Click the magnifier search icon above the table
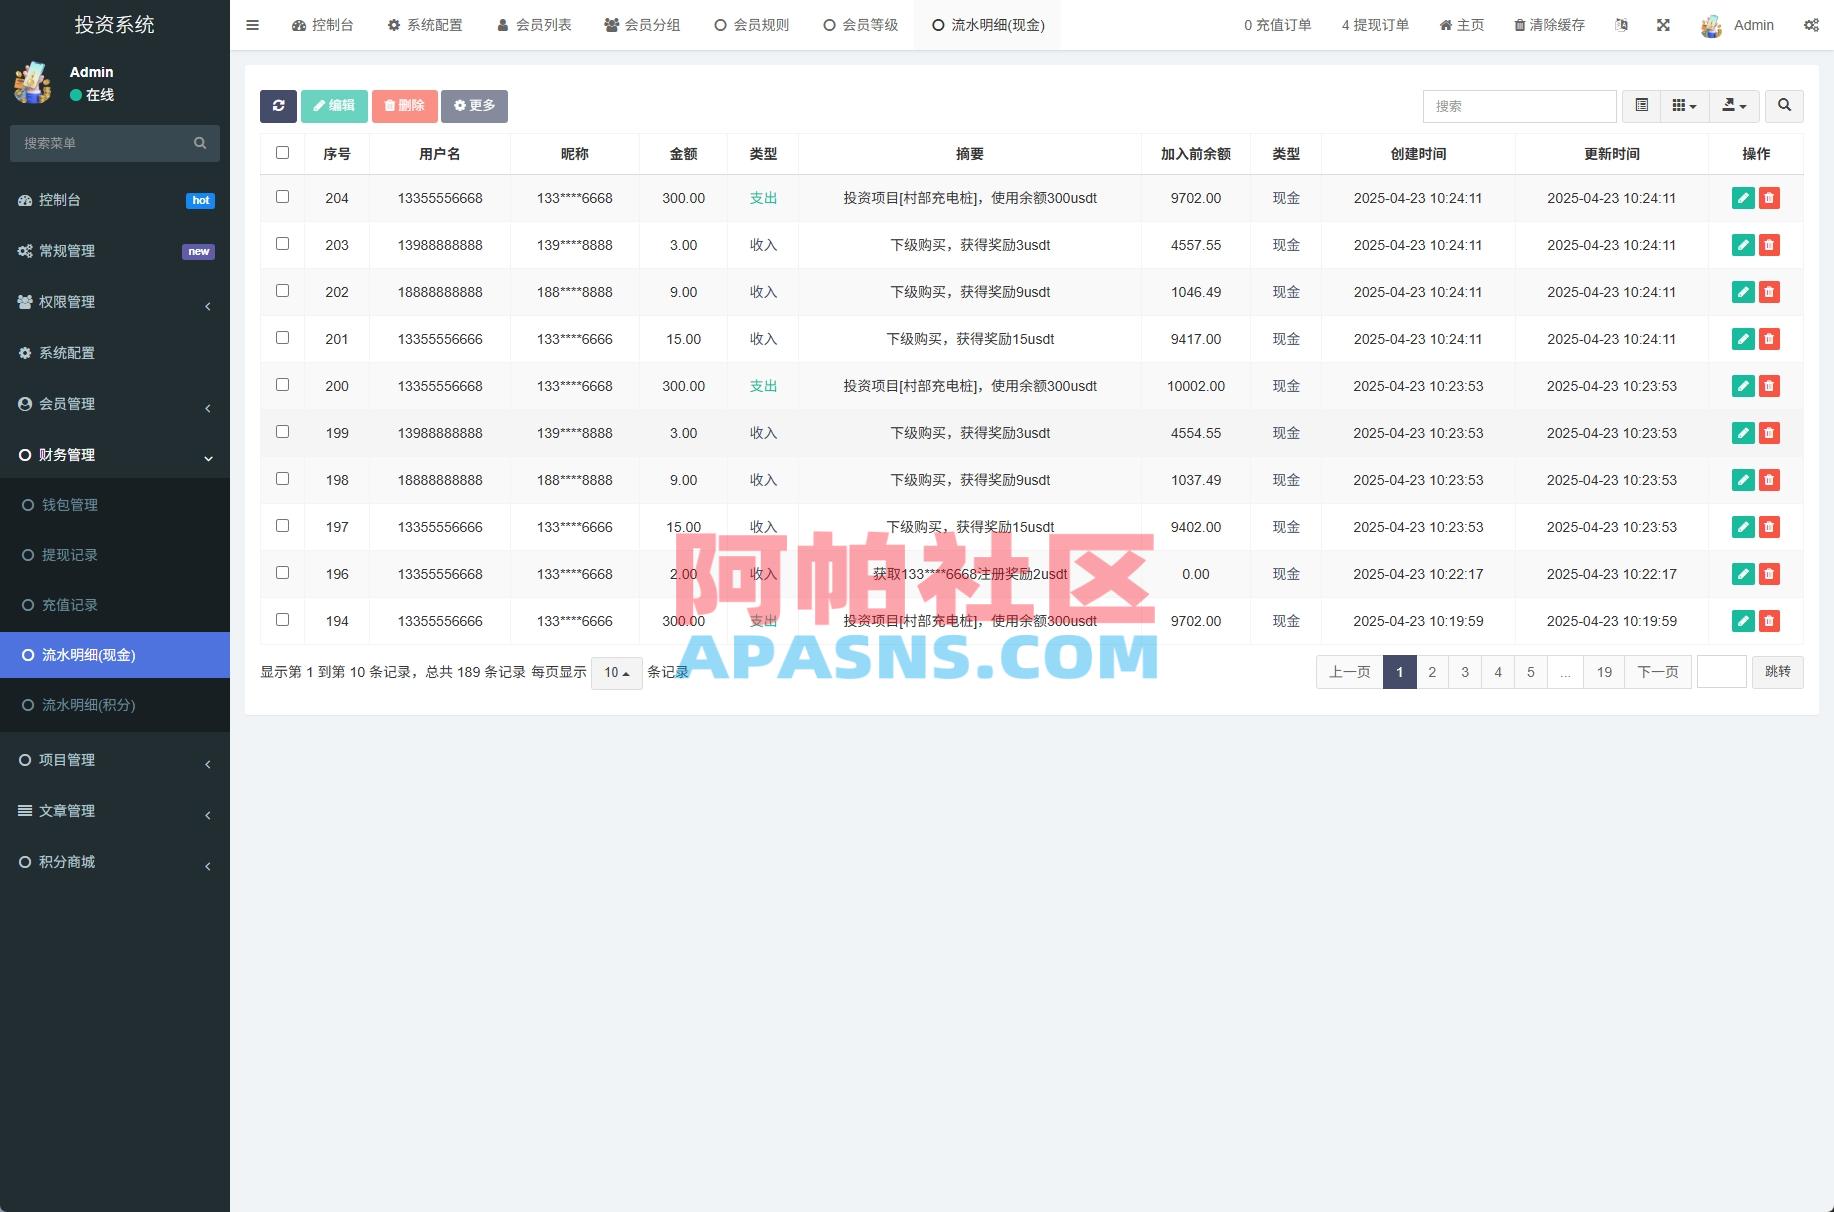The image size is (1834, 1212). (x=1784, y=106)
